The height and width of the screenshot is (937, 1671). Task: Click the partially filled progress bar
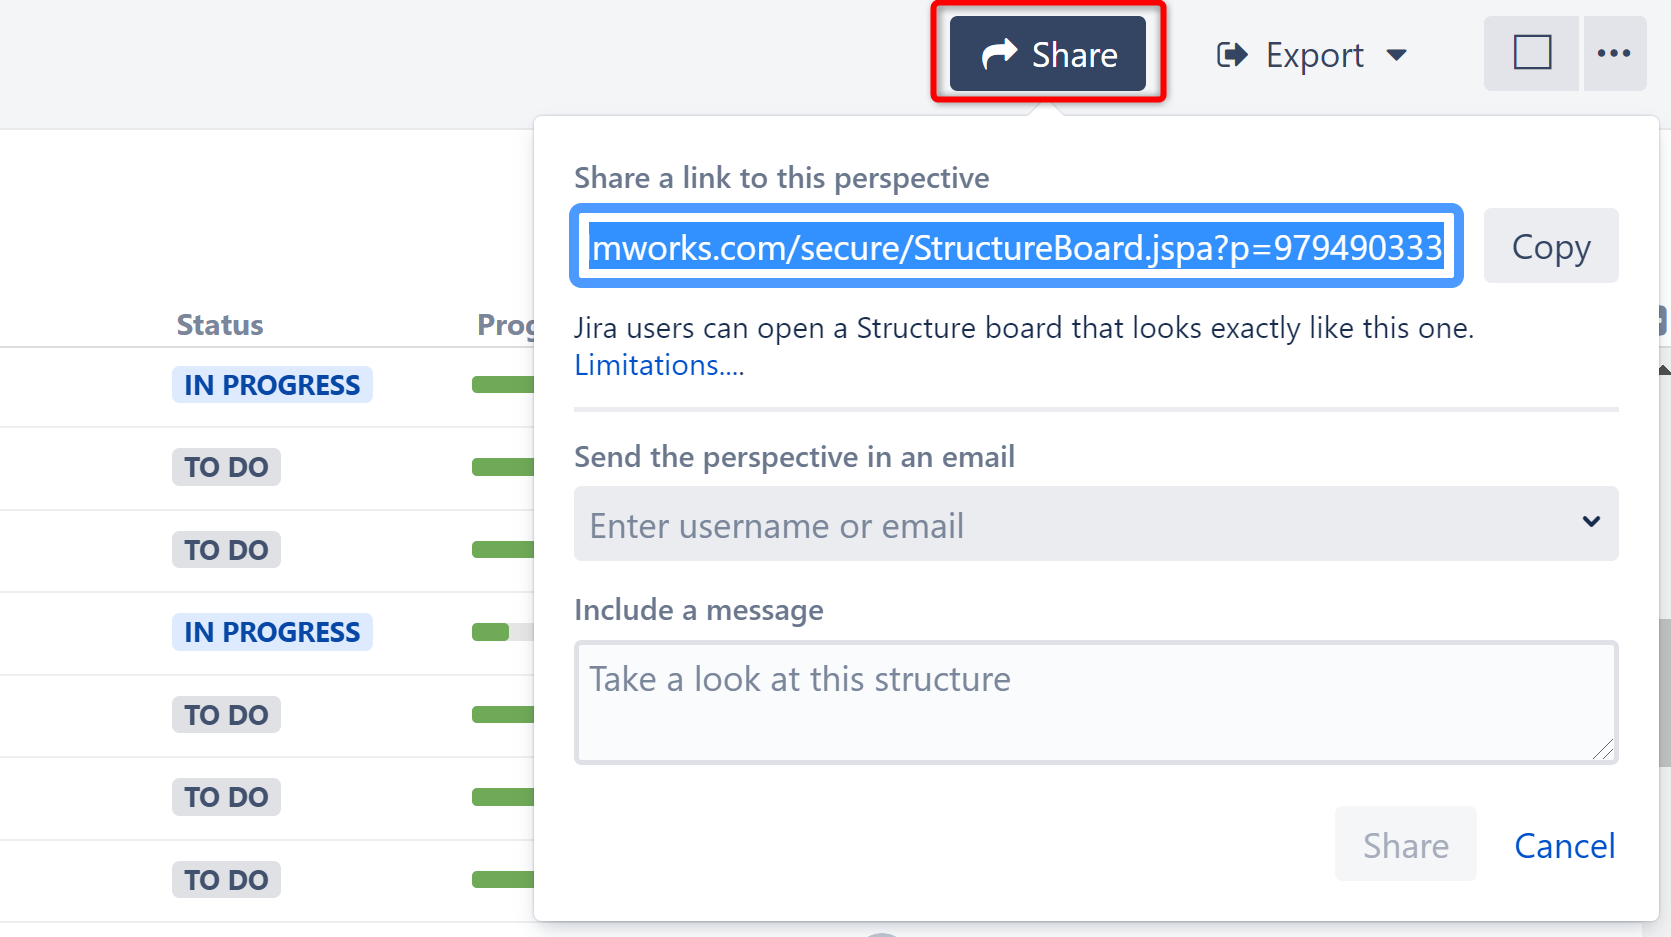[x=502, y=632]
